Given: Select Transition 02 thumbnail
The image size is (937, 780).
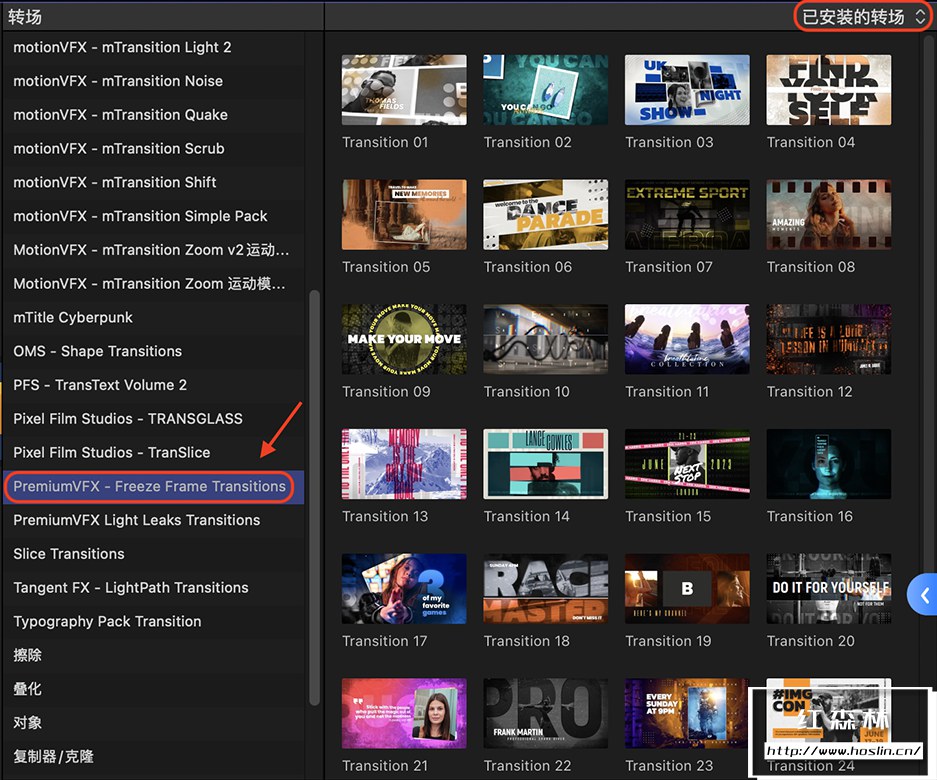Looking at the screenshot, I should point(546,90).
